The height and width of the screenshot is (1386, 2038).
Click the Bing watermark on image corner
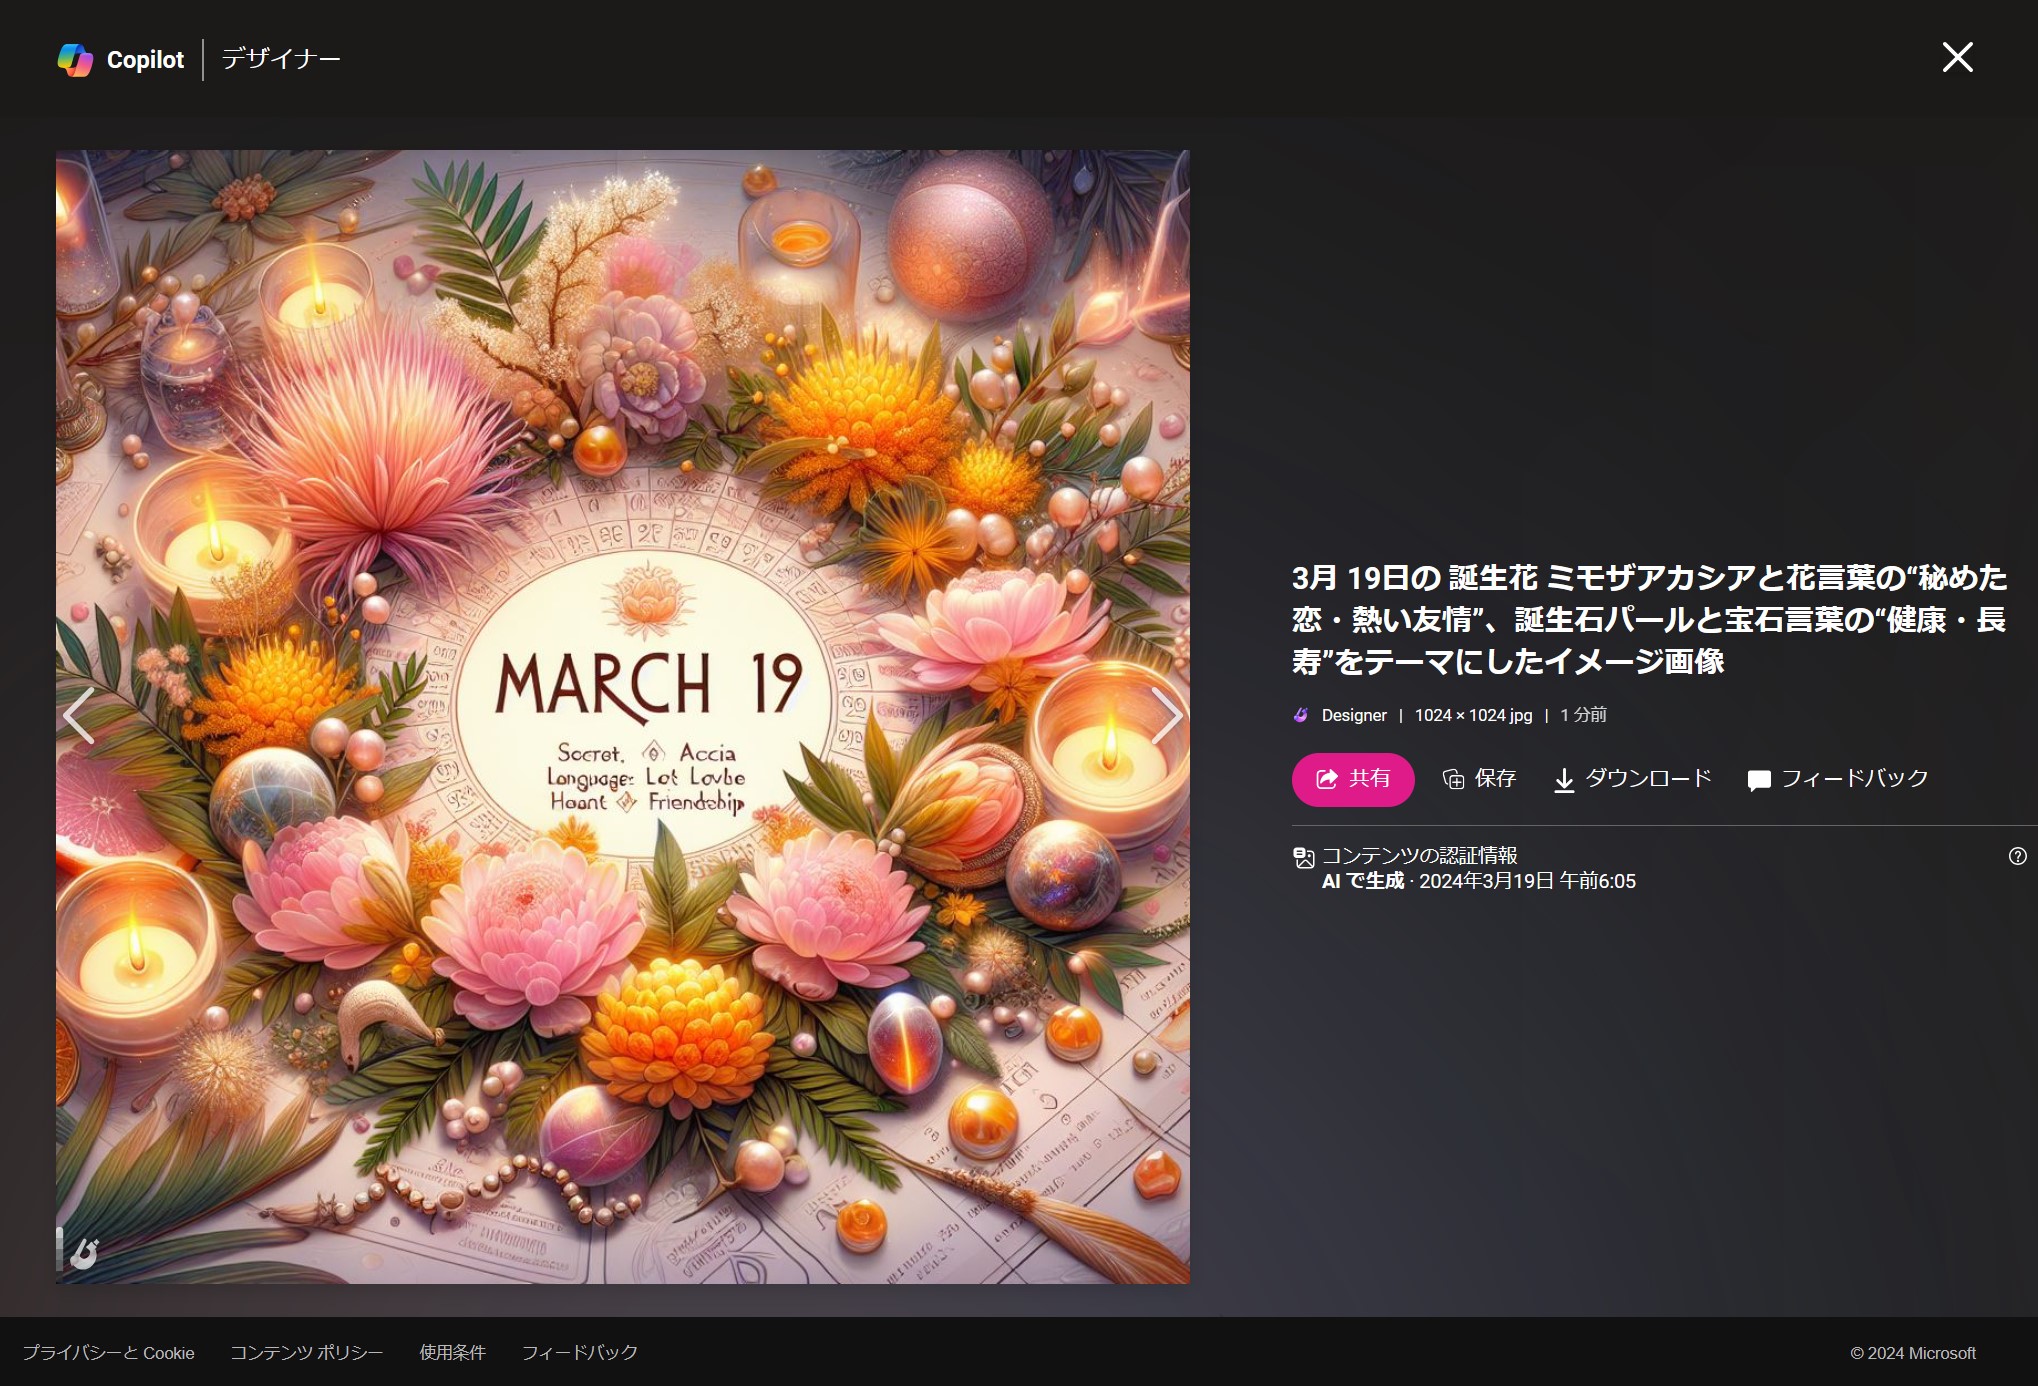[x=84, y=1253]
